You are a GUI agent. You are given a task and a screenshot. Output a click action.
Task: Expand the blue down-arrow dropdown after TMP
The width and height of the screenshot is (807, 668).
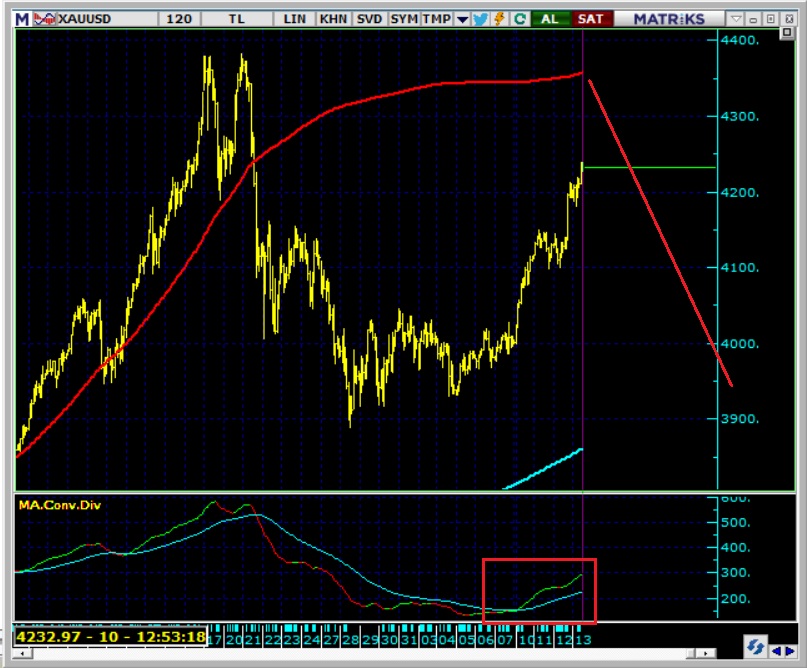tap(462, 18)
